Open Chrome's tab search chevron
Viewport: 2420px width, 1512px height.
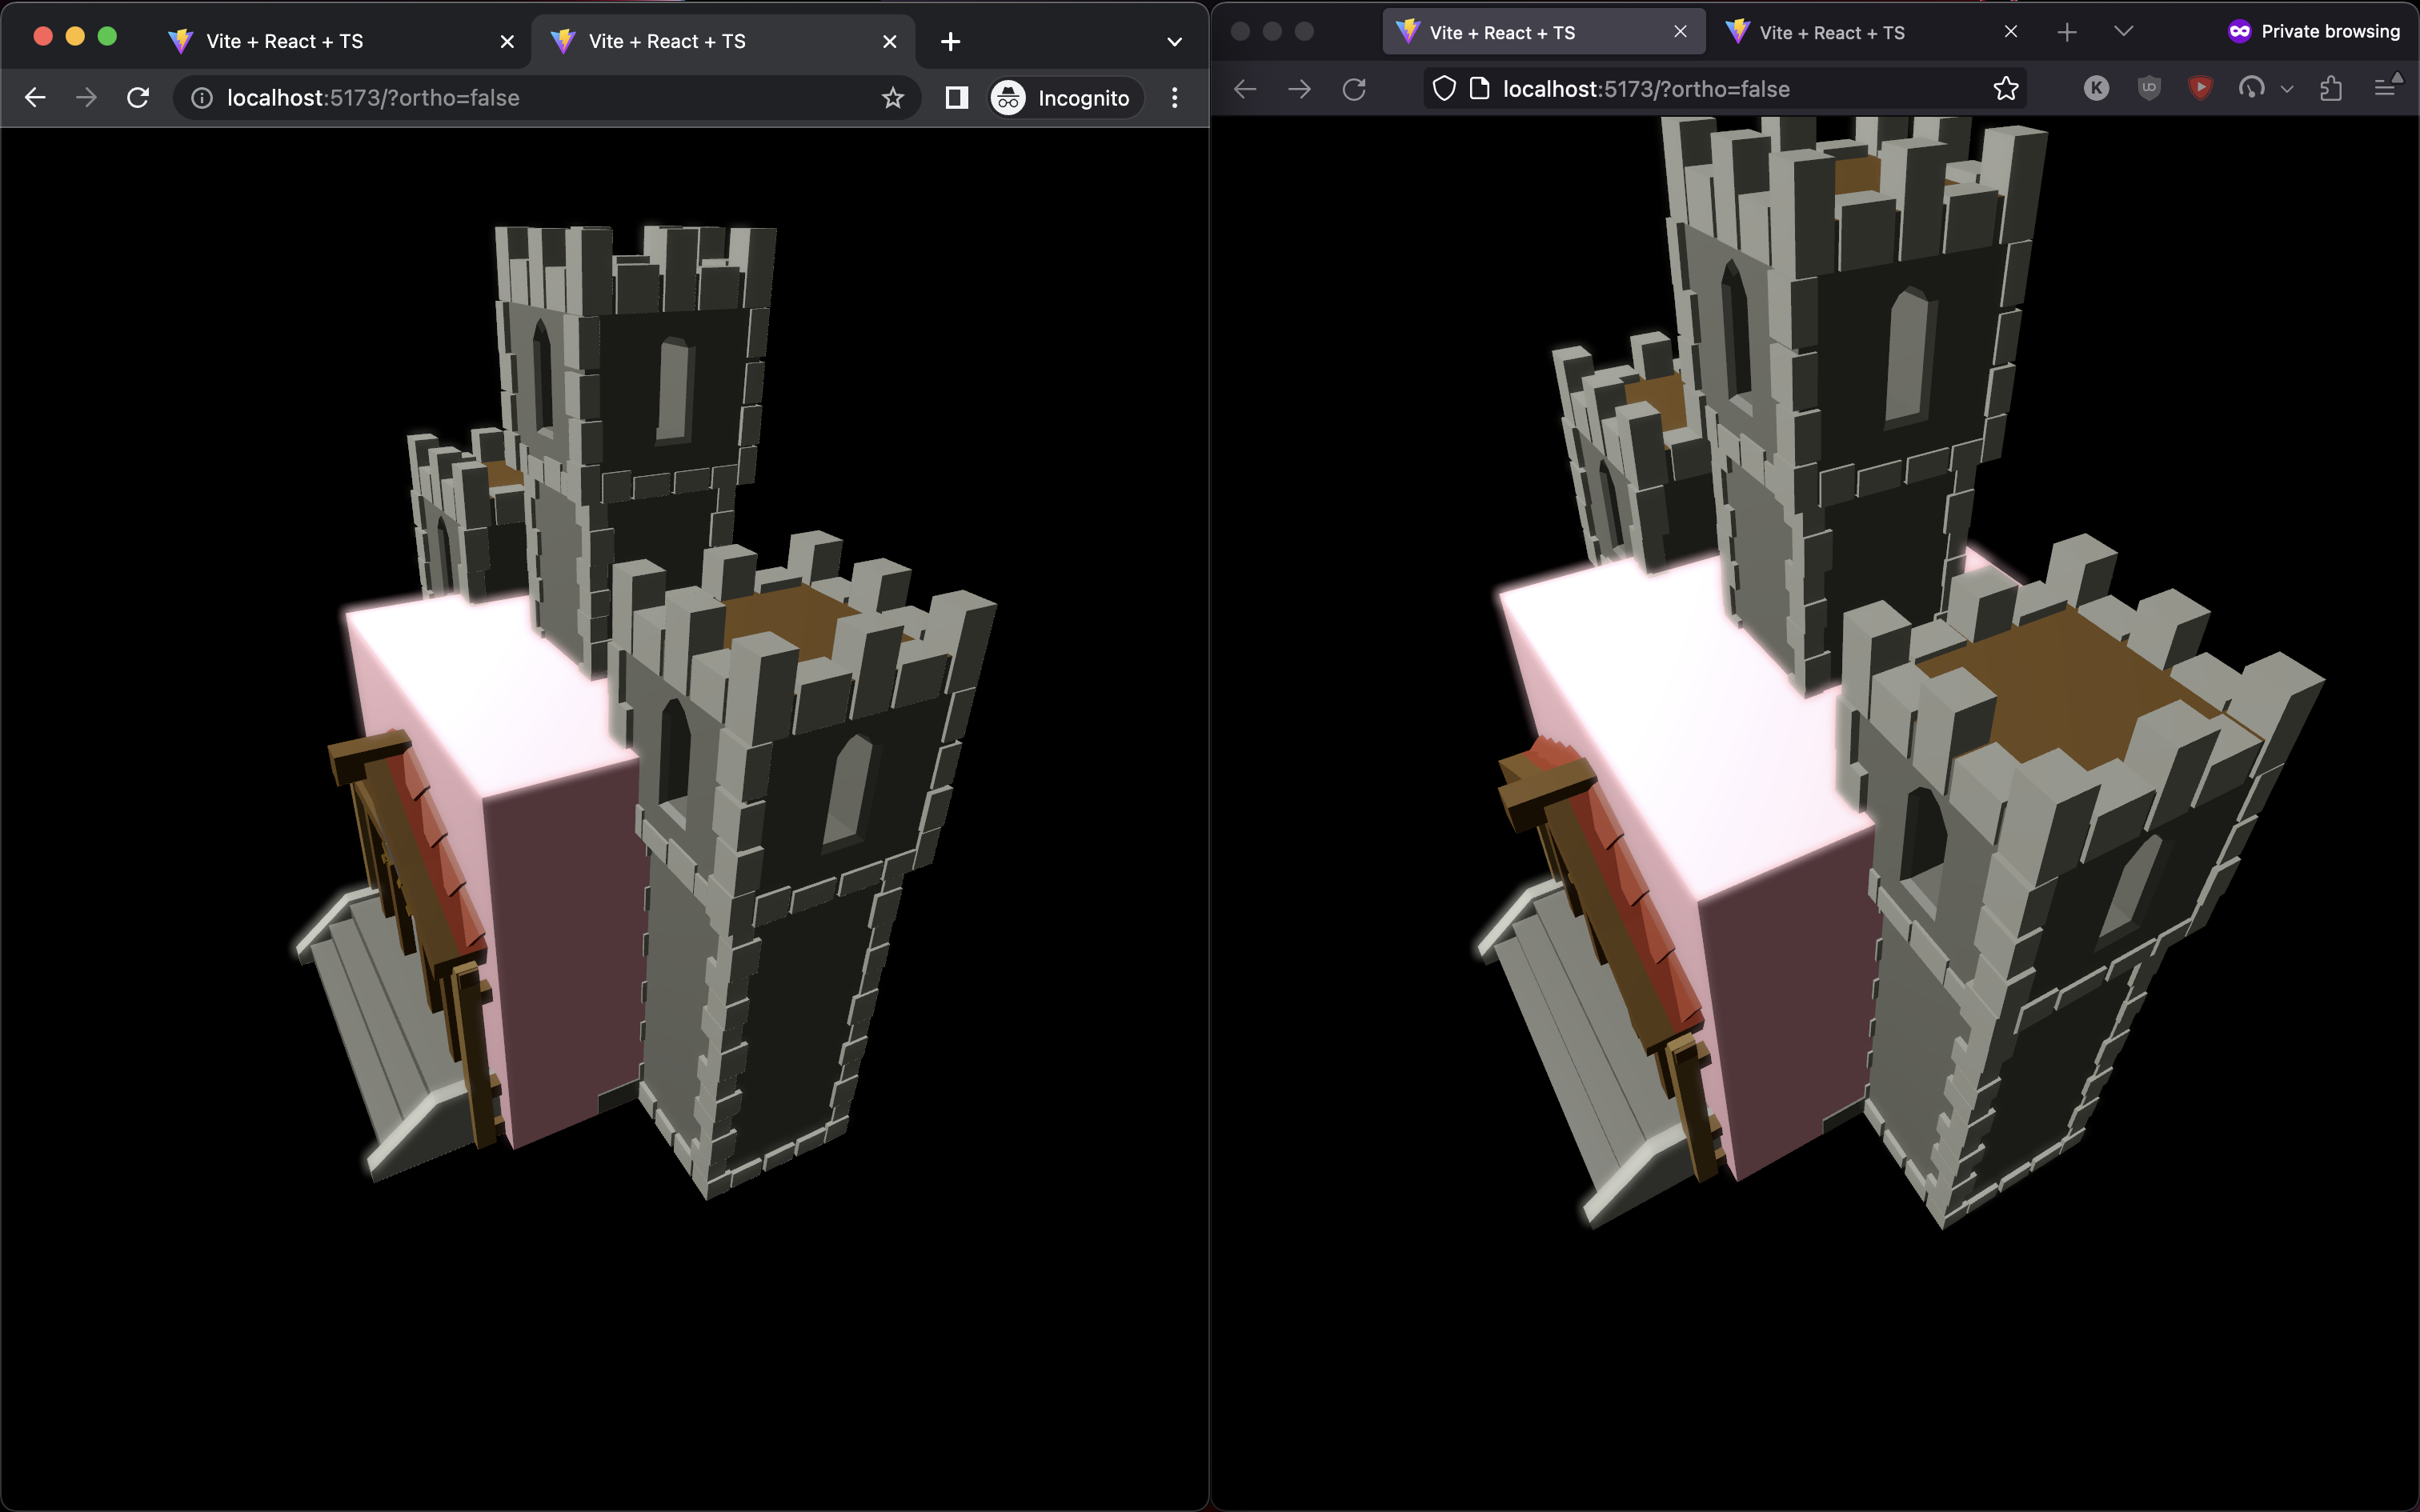[x=1173, y=41]
